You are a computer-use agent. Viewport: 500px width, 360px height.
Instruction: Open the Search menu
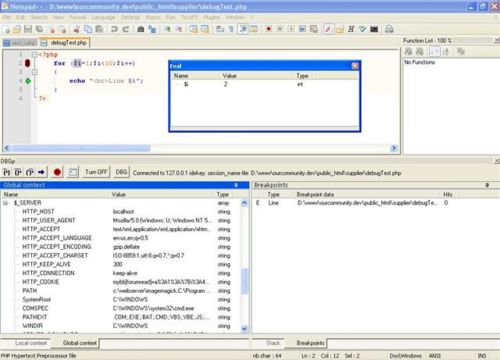(x=39, y=17)
